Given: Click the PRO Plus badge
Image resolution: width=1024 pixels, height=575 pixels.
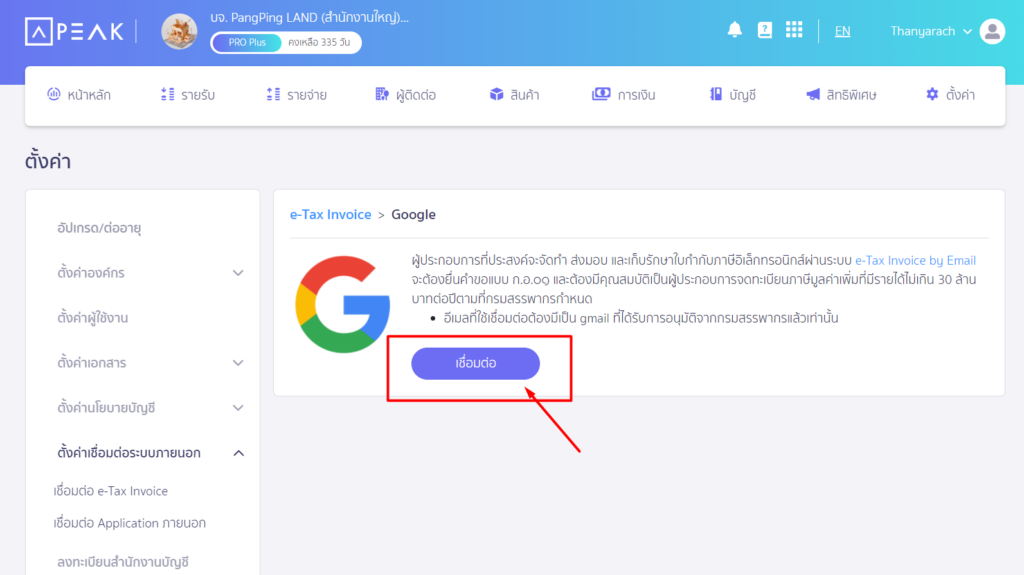Looking at the screenshot, I should coord(247,42).
